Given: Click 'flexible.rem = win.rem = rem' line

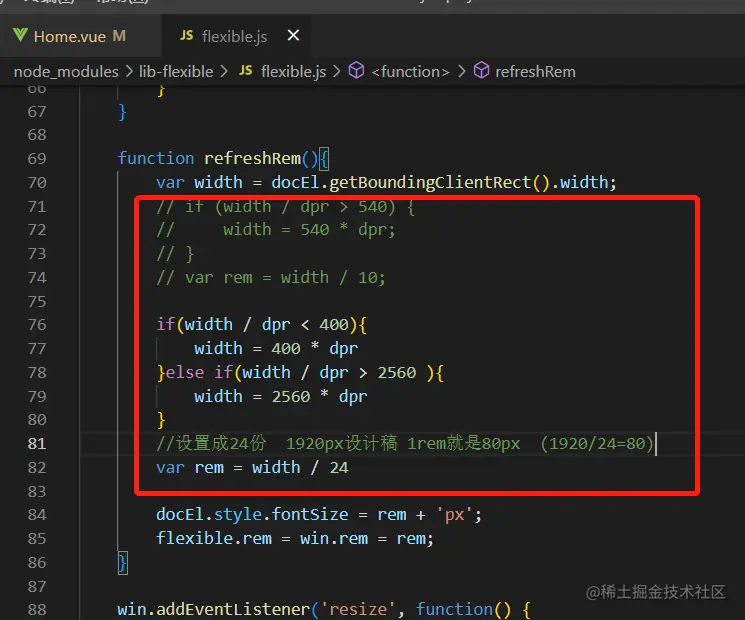Looking at the screenshot, I should pos(295,538).
